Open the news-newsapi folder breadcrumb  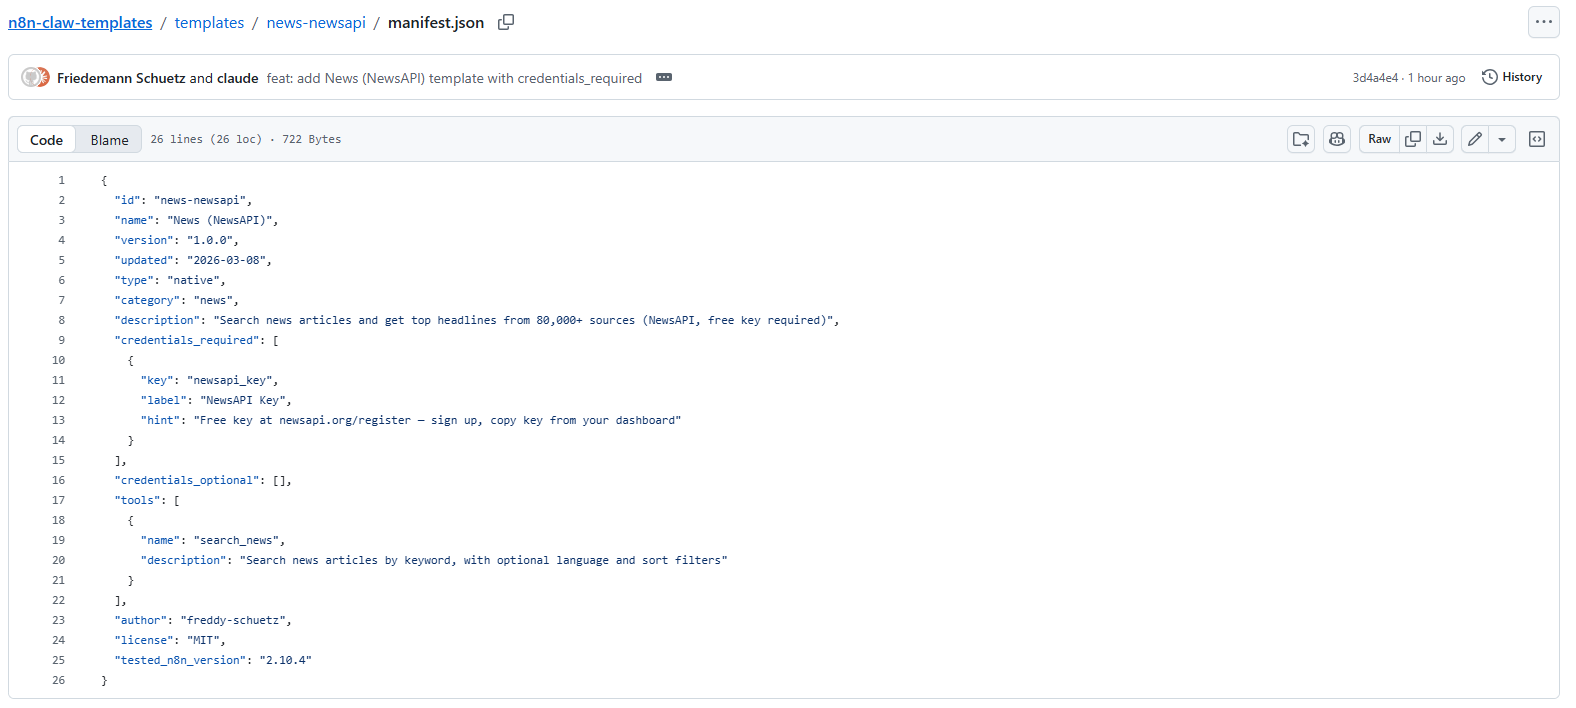pos(316,23)
